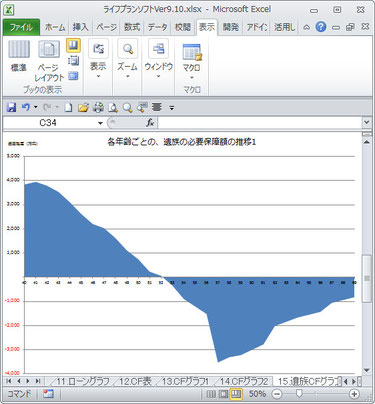Switch to 標準 normal view in ribbon

click(x=19, y=55)
